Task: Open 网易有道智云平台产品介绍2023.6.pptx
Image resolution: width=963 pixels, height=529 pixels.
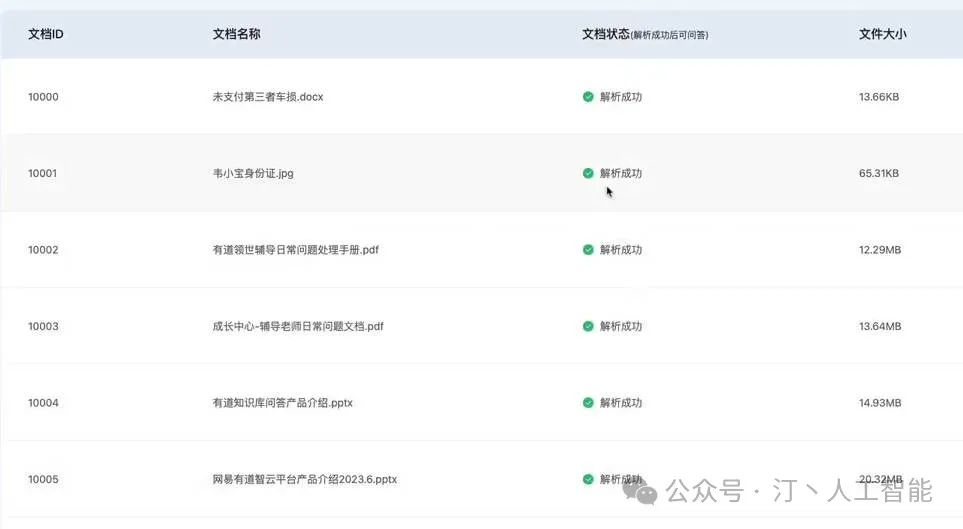Action: click(305, 479)
